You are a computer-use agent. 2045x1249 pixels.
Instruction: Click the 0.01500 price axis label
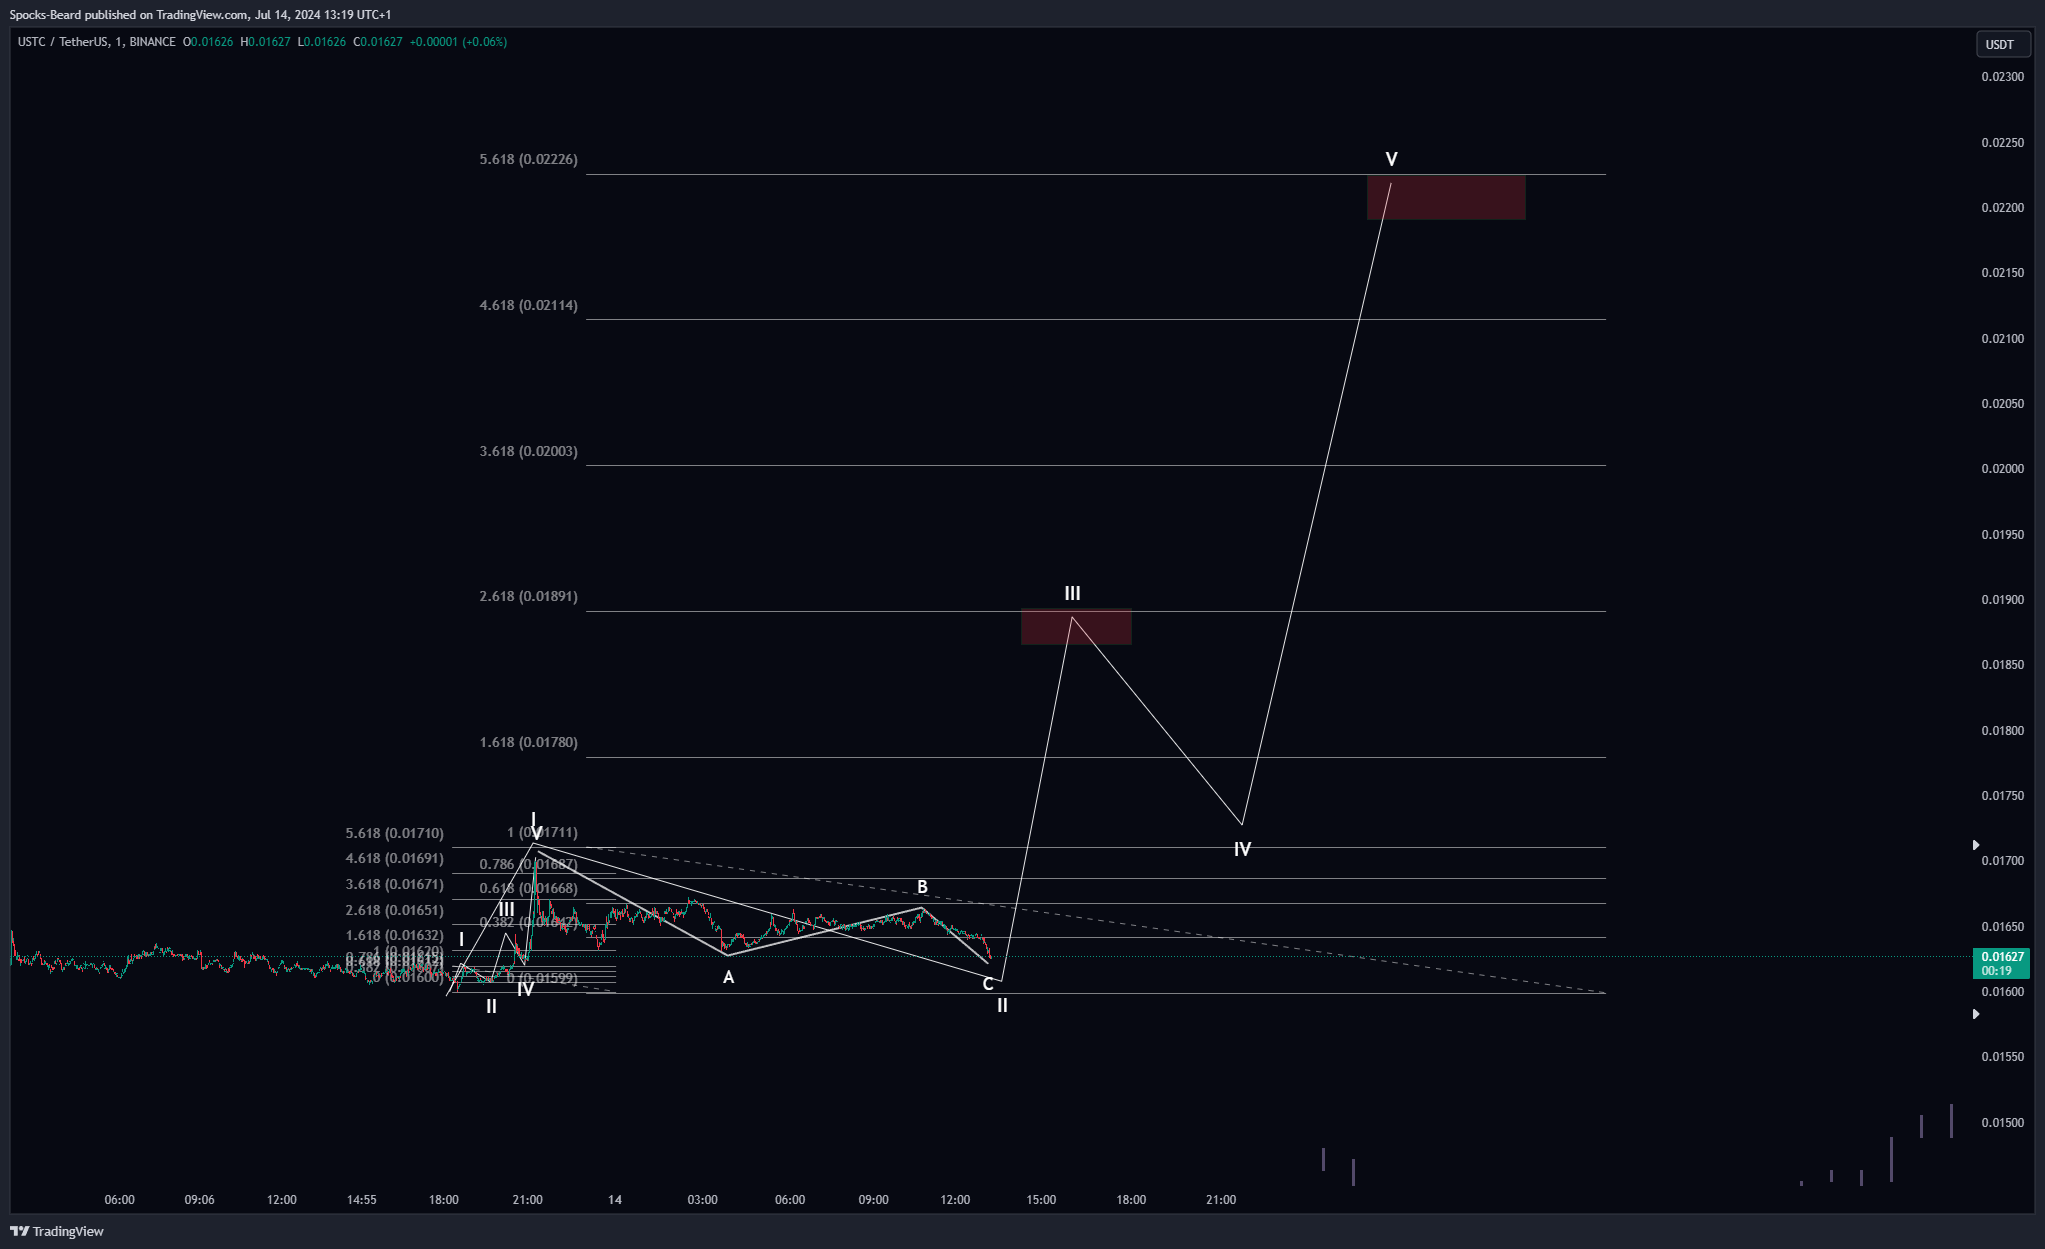point(2002,1123)
